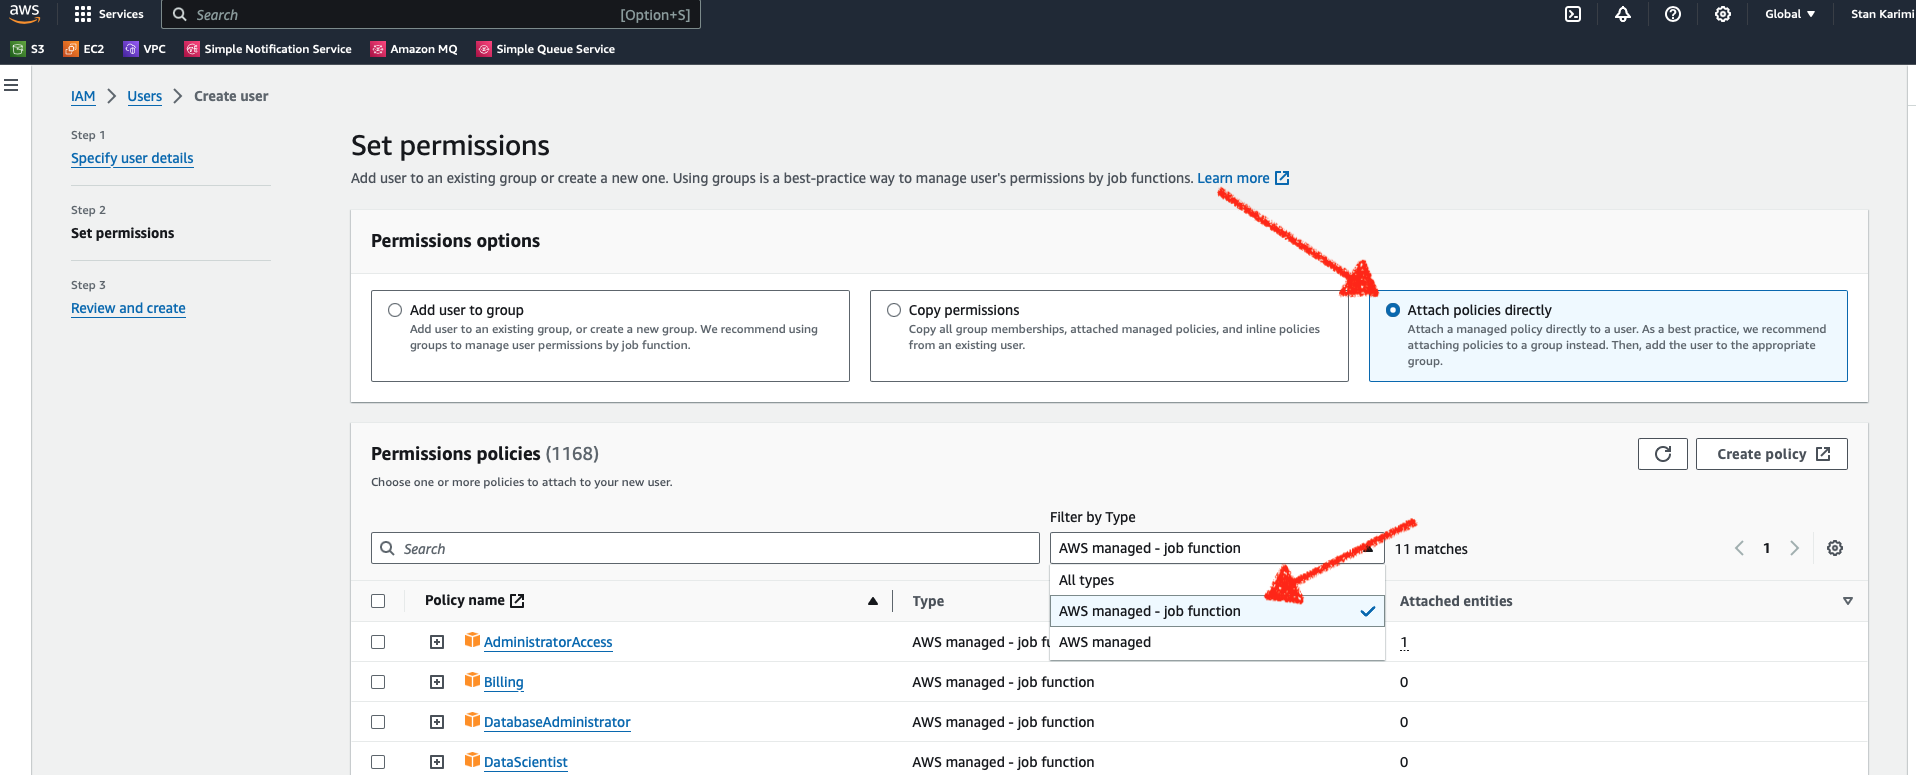Click the Create policy button
Viewport: 1916px width, 775px height.
(x=1772, y=454)
